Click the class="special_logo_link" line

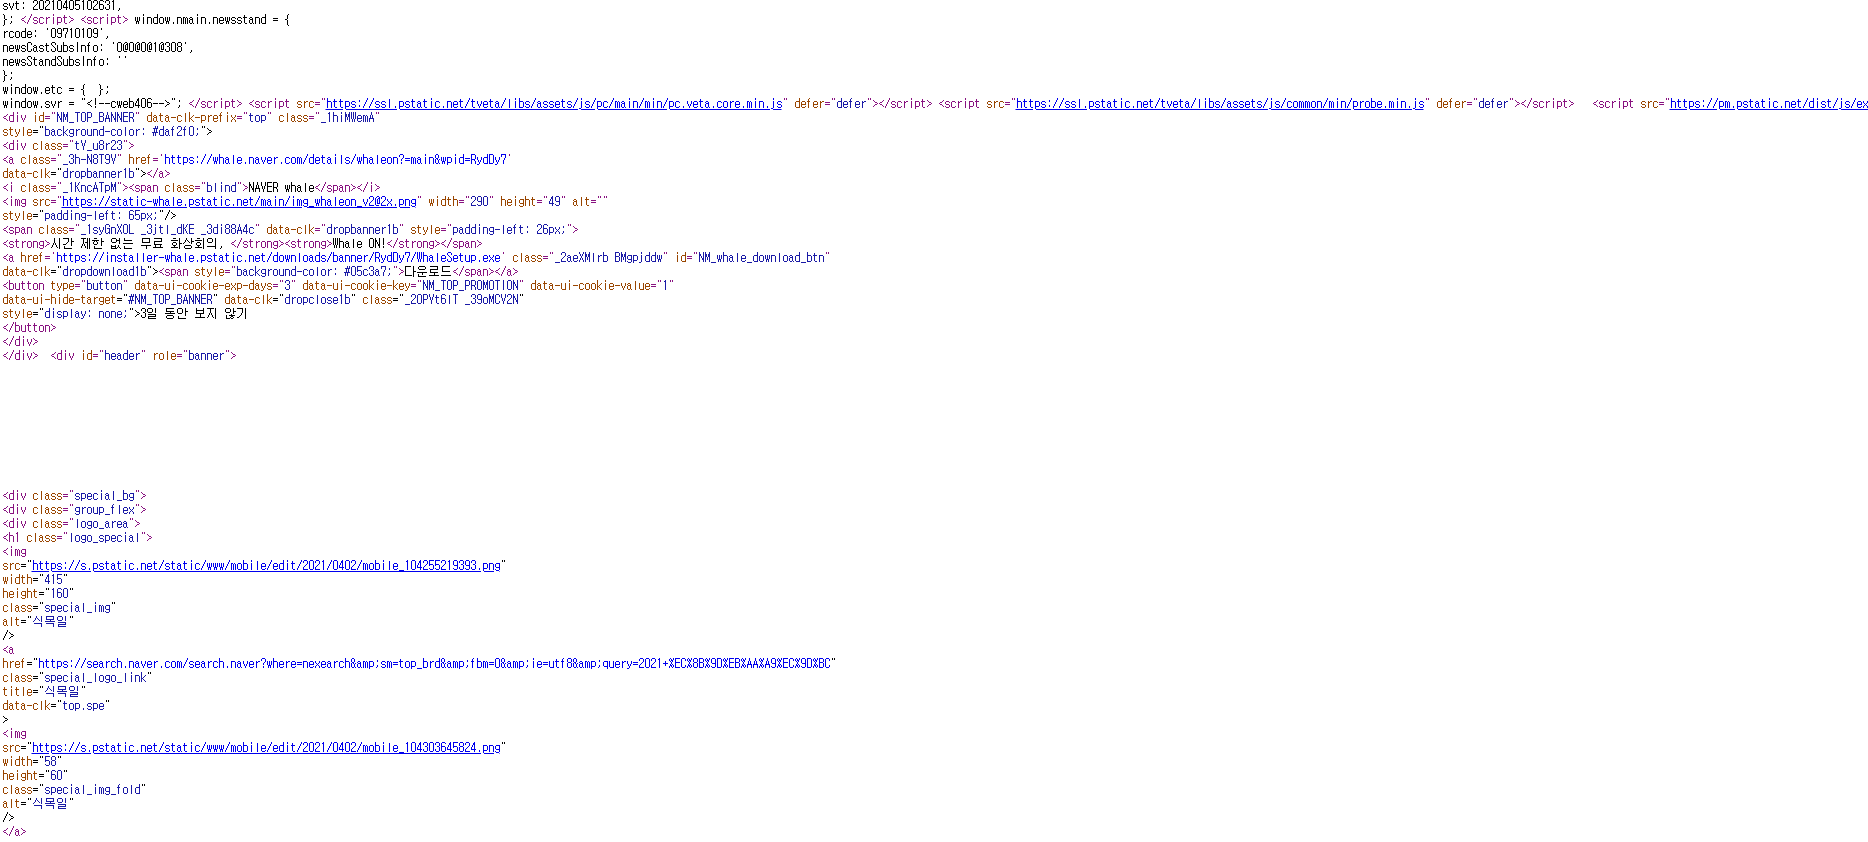click(77, 678)
